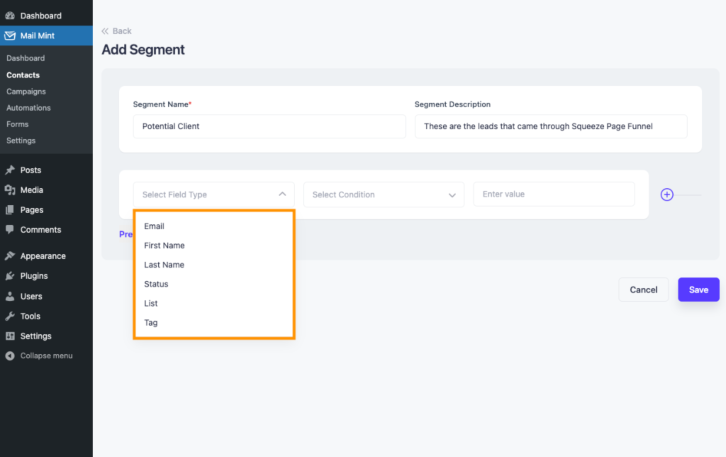The image size is (726, 457).
Task: Click the Settings icon near sidebar bottom
Action: pyautogui.click(x=10, y=336)
